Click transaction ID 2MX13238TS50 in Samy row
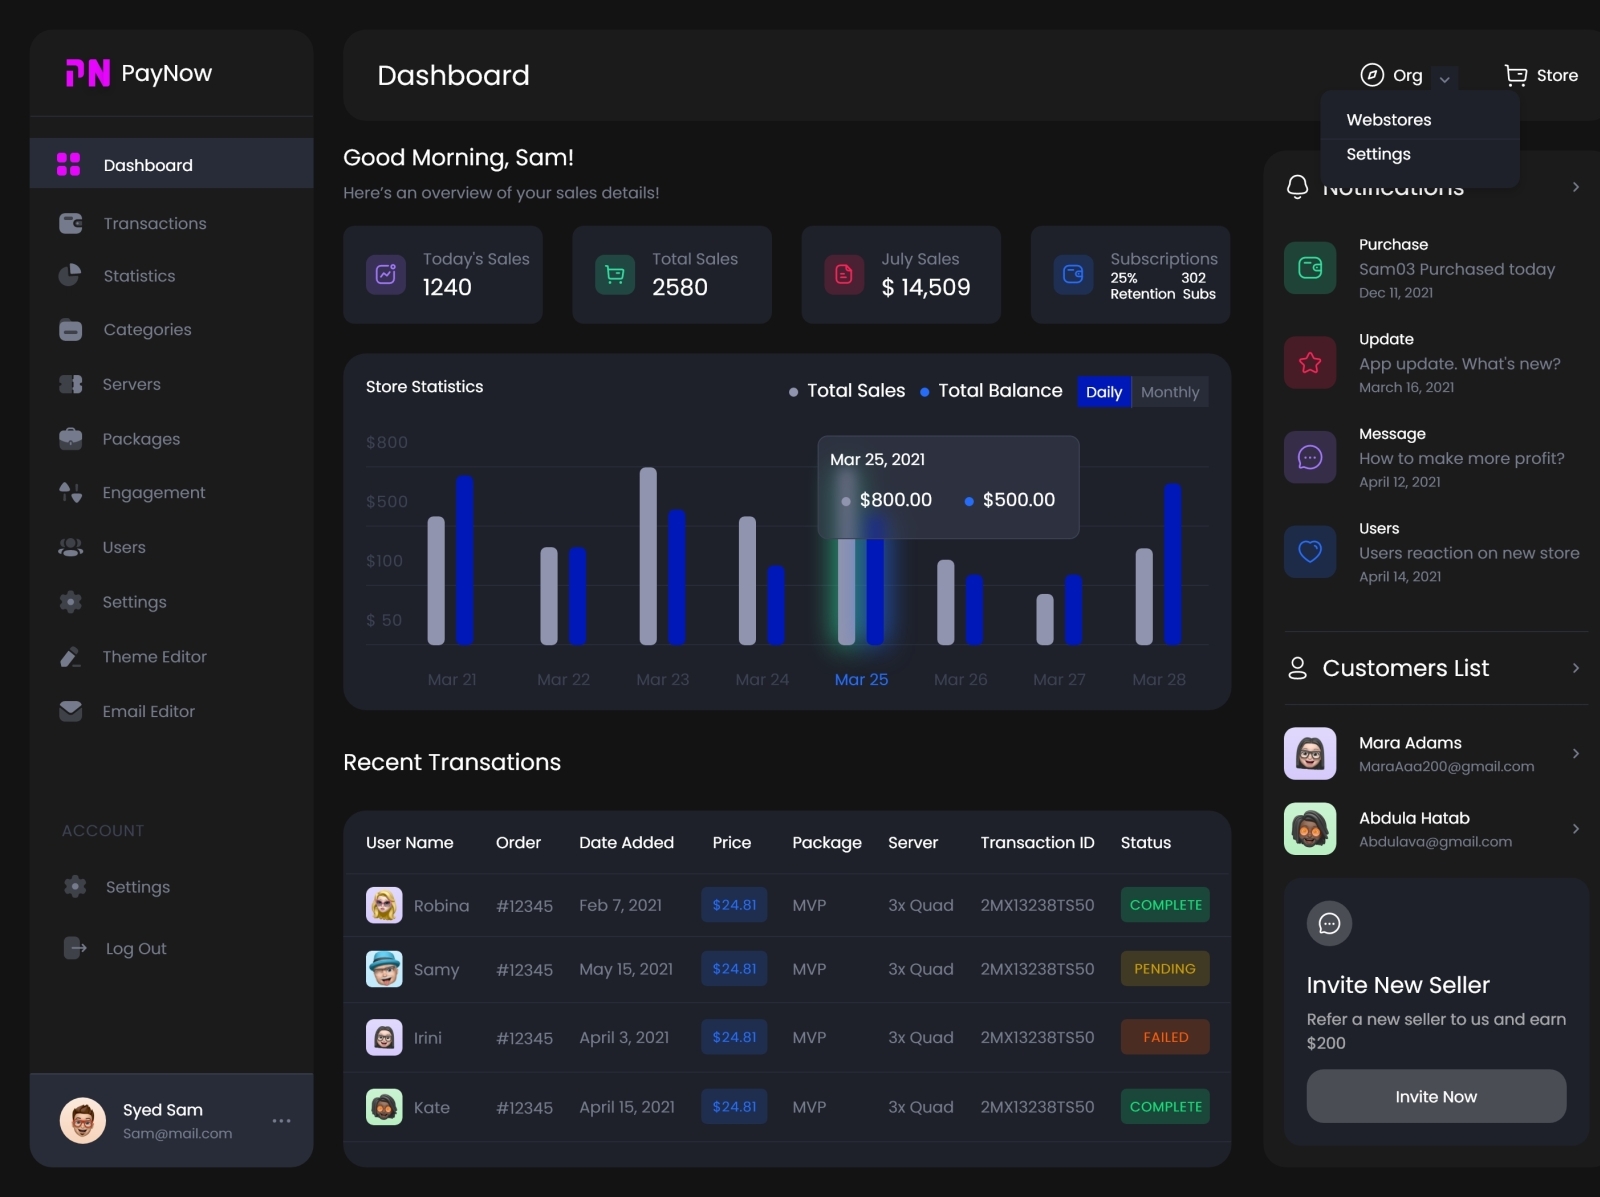Viewport: 1600px width, 1197px height. (1037, 968)
